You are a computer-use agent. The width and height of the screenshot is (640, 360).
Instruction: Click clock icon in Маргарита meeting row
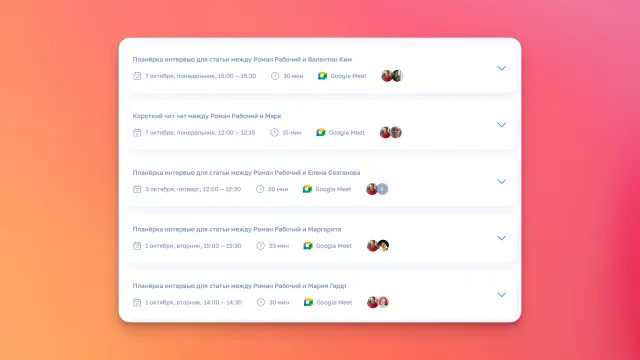260,246
